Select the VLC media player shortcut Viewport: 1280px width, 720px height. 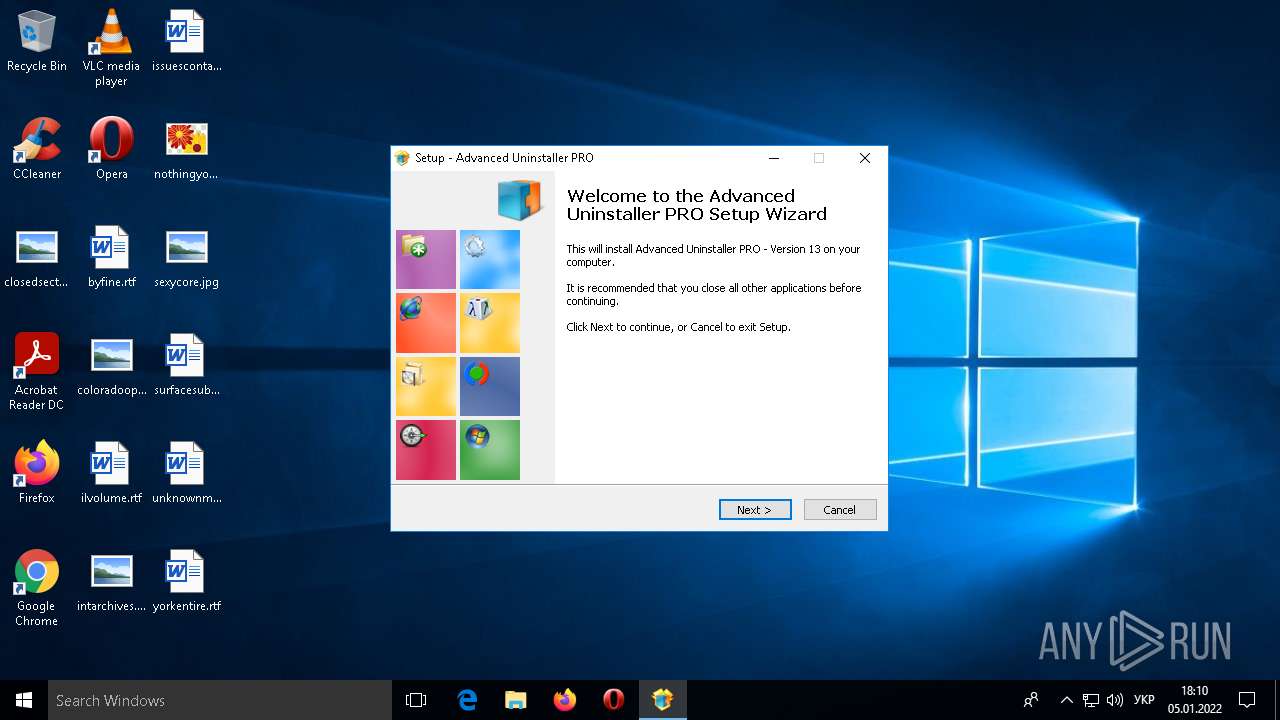pyautogui.click(x=111, y=48)
